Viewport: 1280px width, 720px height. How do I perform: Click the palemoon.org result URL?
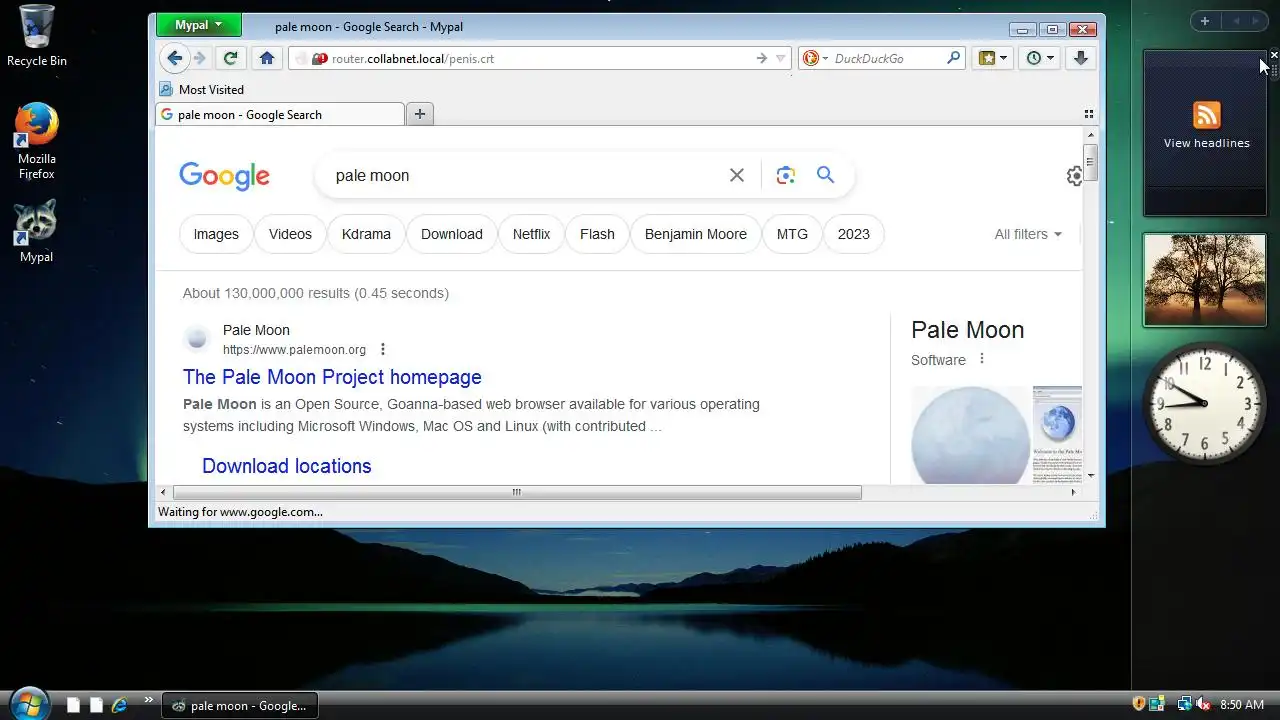tap(294, 350)
